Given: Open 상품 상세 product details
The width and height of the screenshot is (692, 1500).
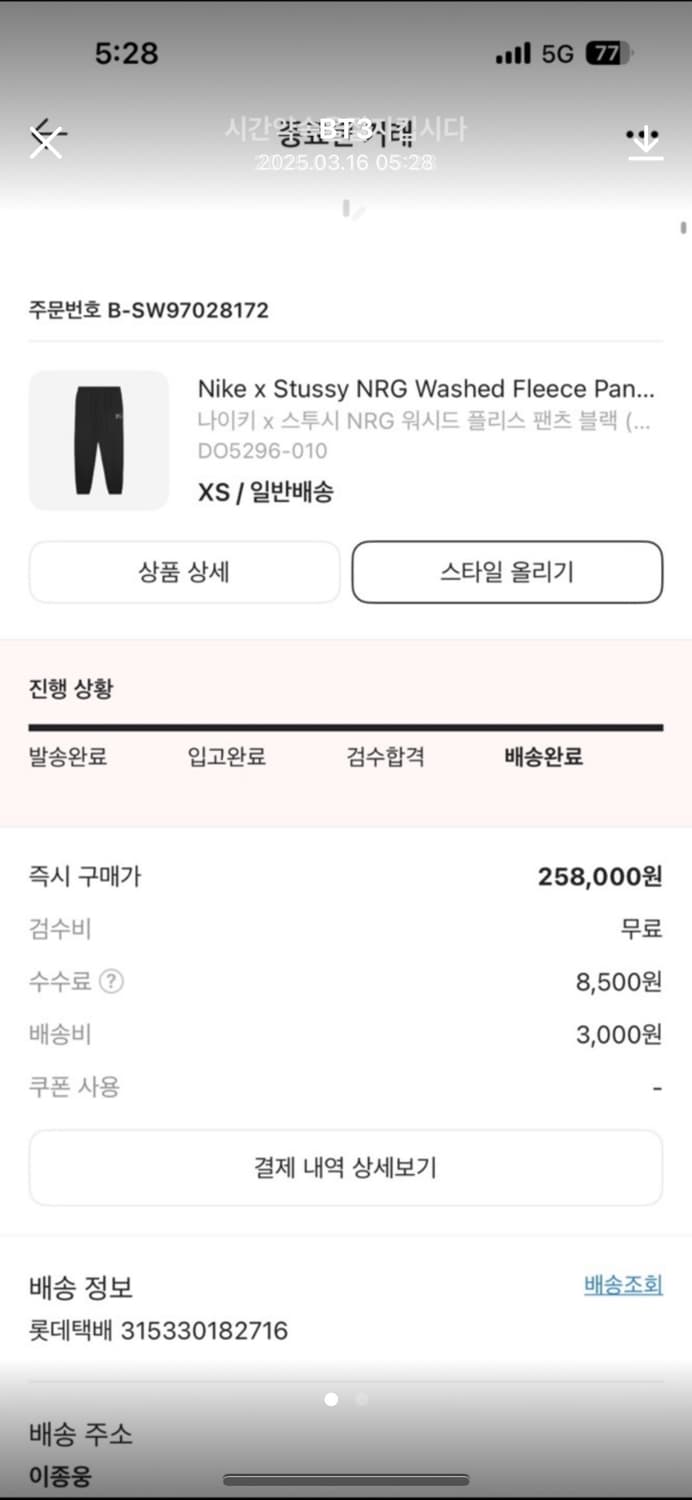Looking at the screenshot, I should [x=184, y=572].
